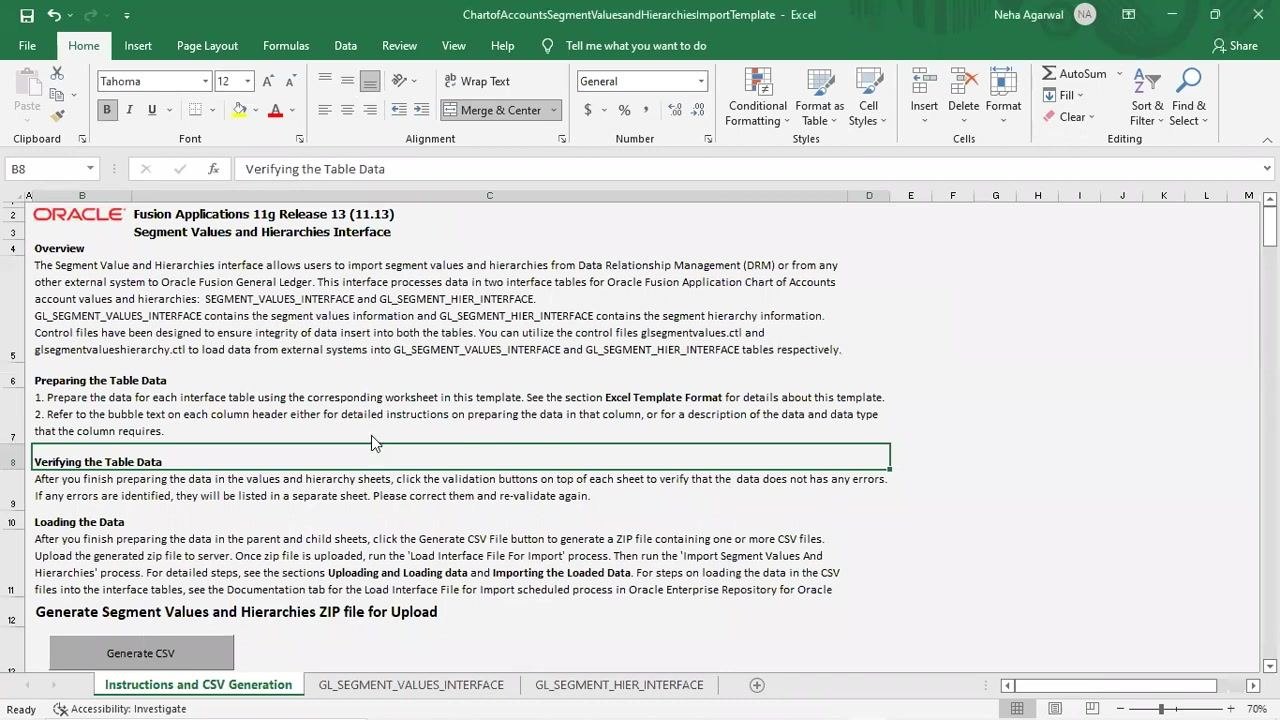Viewport: 1280px width, 720px height.
Task: Open the GL_SEGMENT_VALUES_INTERFACE sheet tab
Action: (x=411, y=685)
